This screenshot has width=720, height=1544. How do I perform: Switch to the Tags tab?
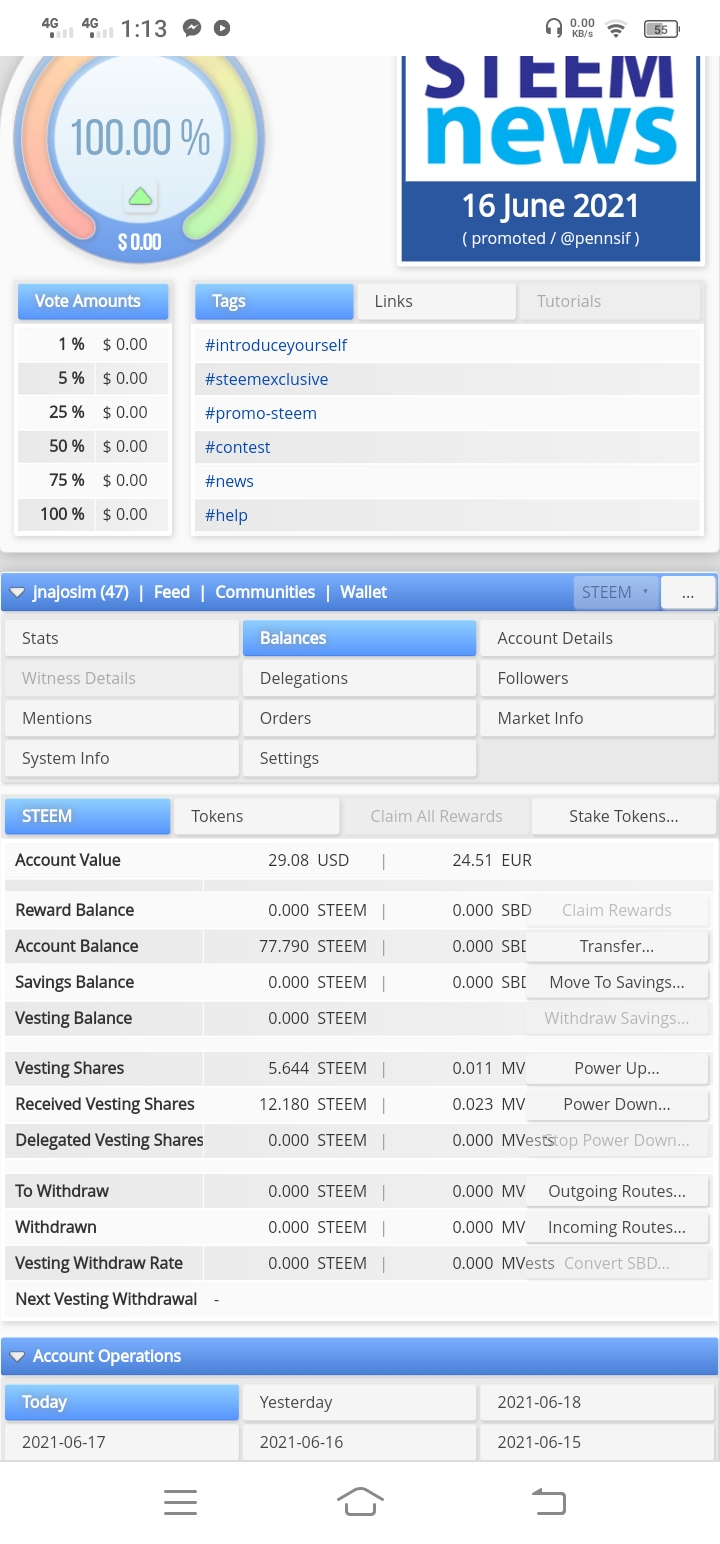(x=273, y=301)
